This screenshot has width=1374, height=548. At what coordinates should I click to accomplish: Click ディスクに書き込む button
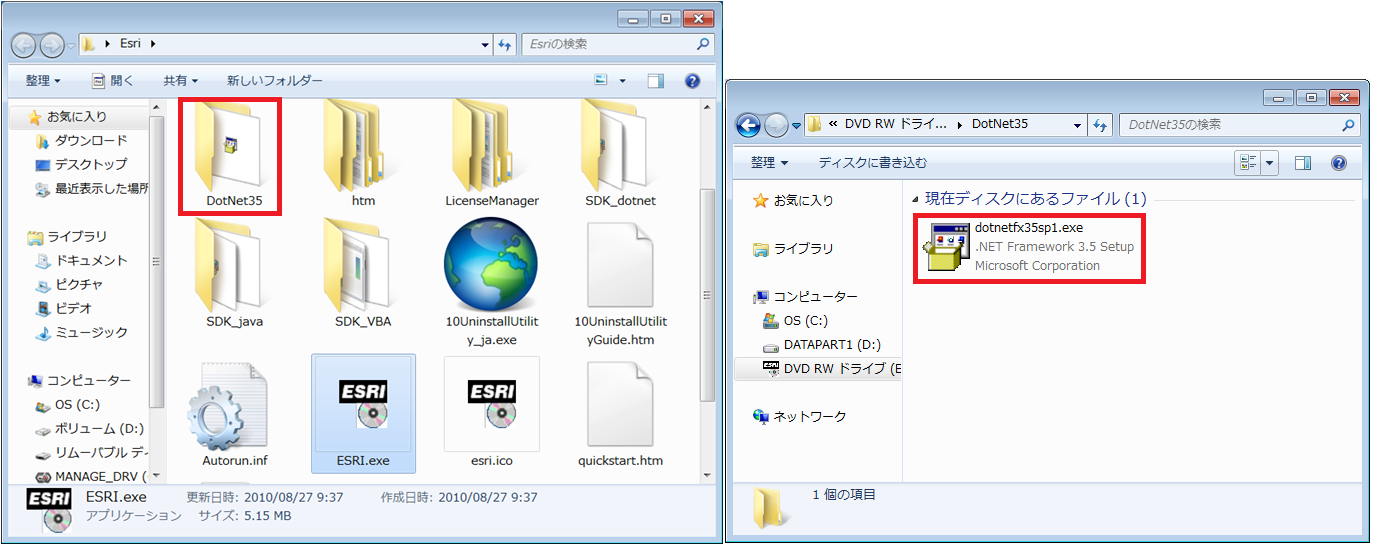click(x=873, y=162)
